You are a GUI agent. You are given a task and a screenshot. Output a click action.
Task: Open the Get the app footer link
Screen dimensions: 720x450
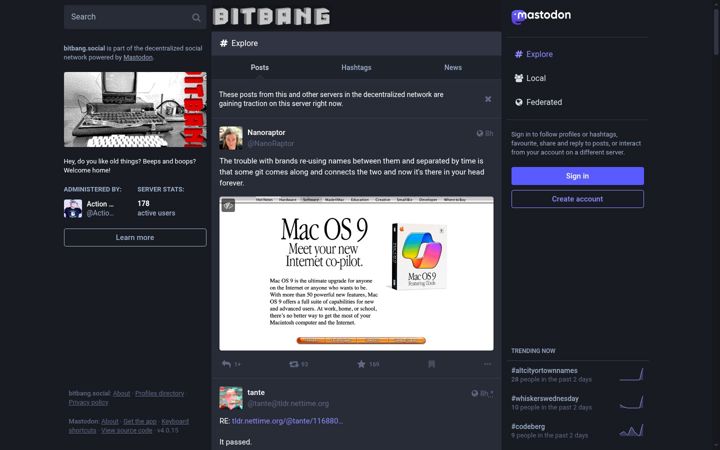(140, 422)
